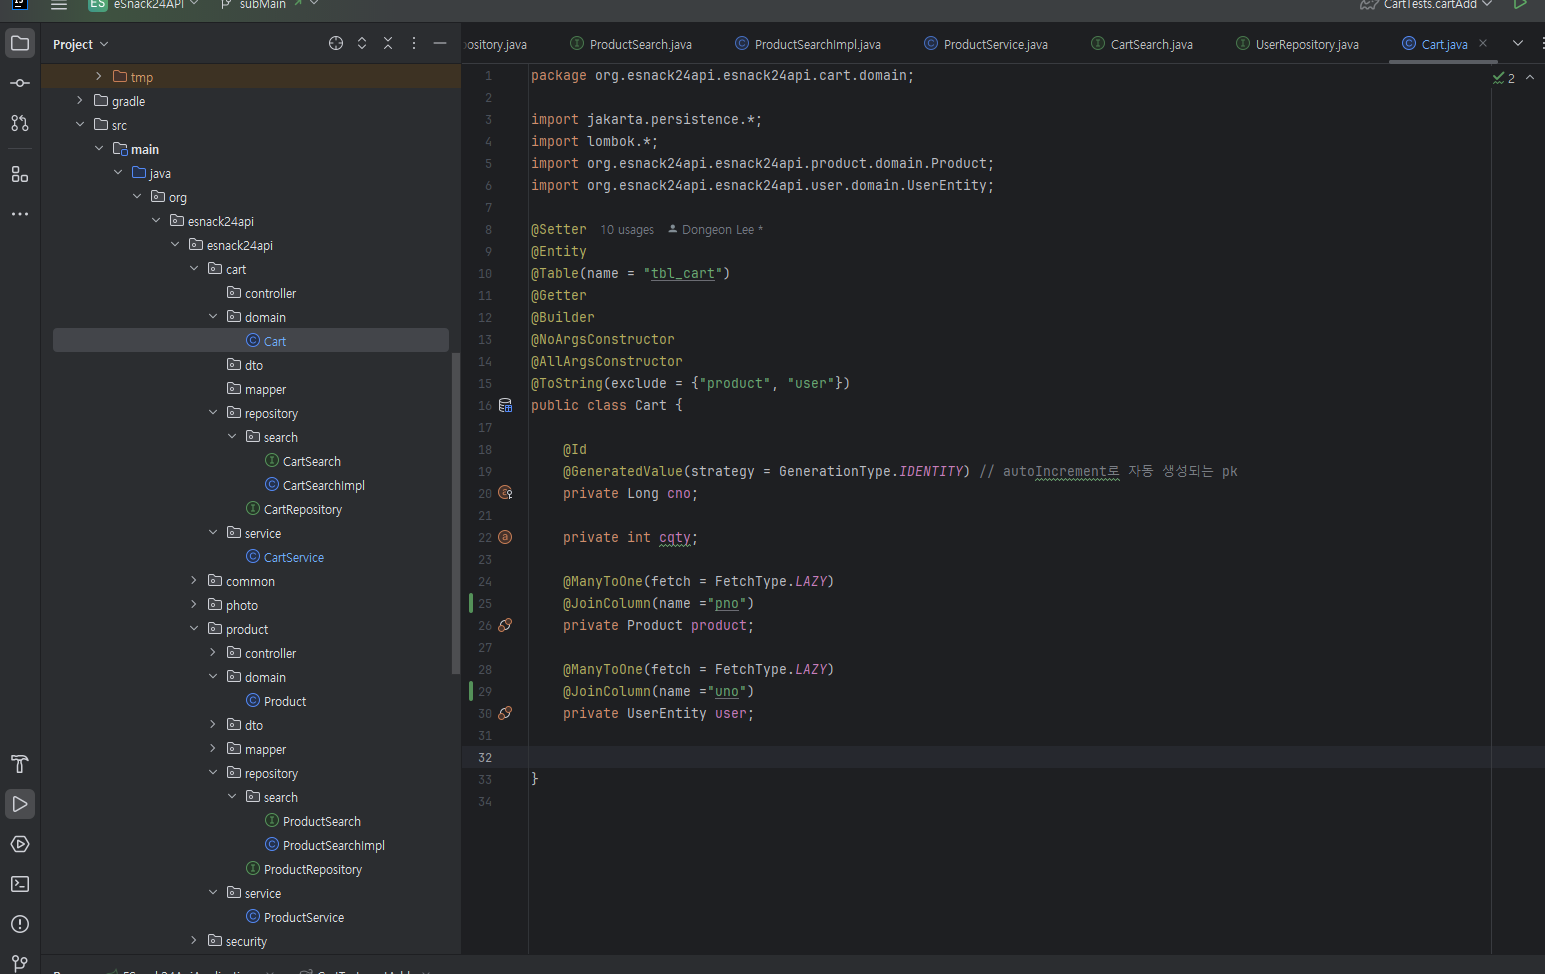The width and height of the screenshot is (1545, 974).
Task: Switch to the ProductService.java tab
Action: [x=995, y=44]
